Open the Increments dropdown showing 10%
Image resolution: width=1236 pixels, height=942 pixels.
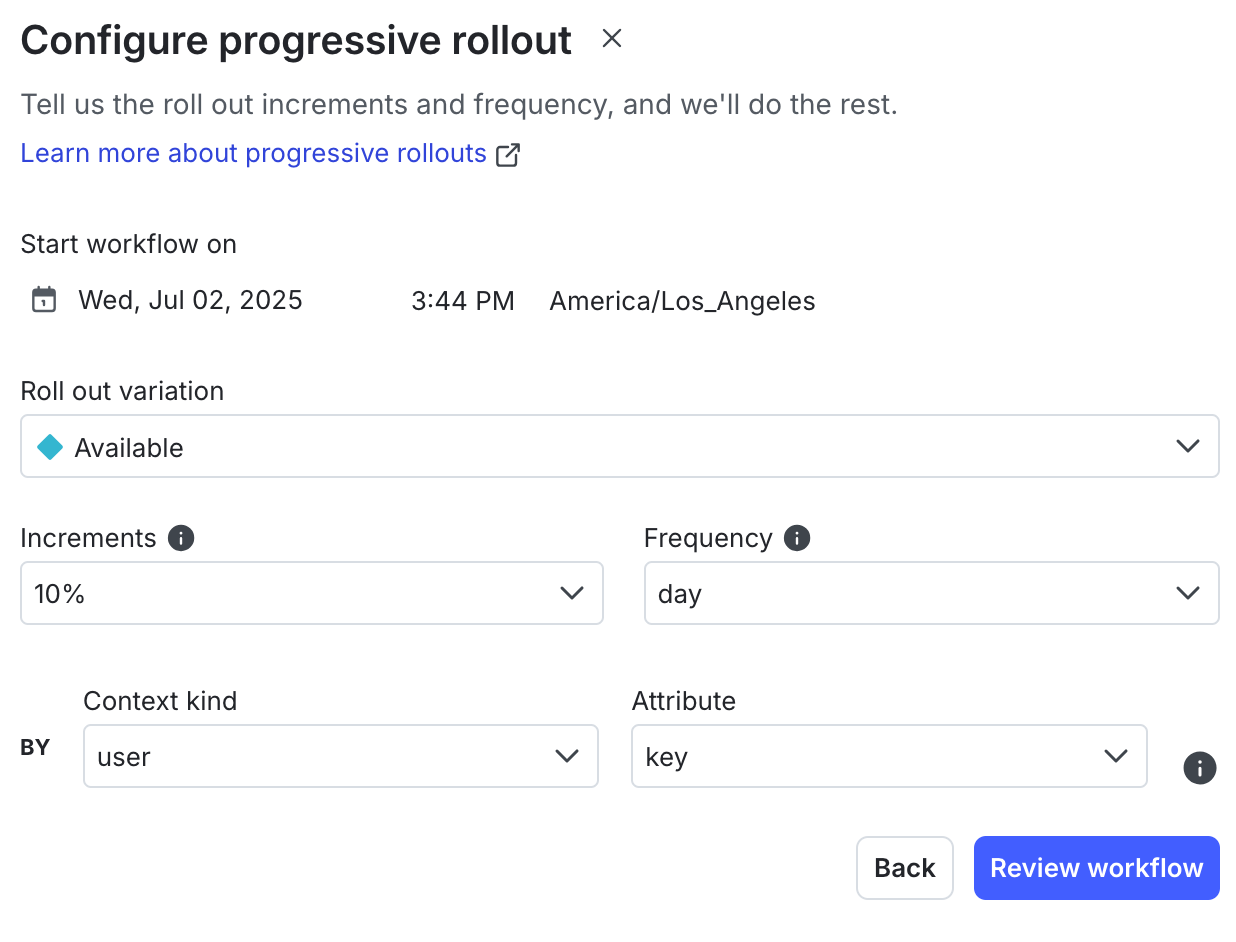311,593
